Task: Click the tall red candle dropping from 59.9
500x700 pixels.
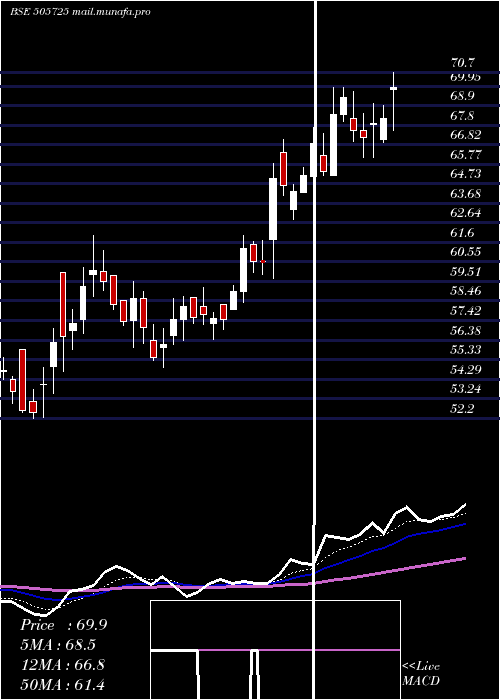Action: click(63, 304)
